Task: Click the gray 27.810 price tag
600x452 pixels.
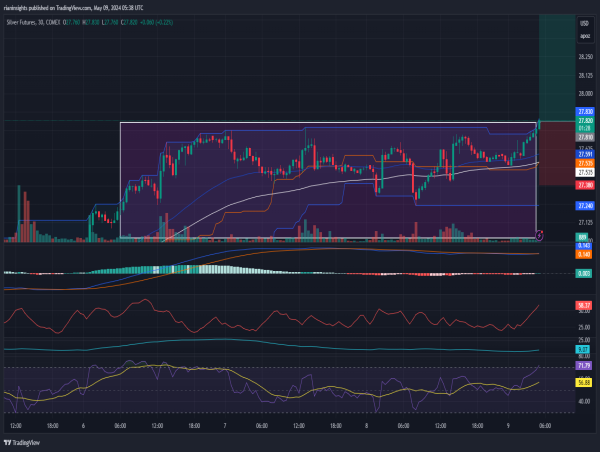Action: click(x=585, y=137)
